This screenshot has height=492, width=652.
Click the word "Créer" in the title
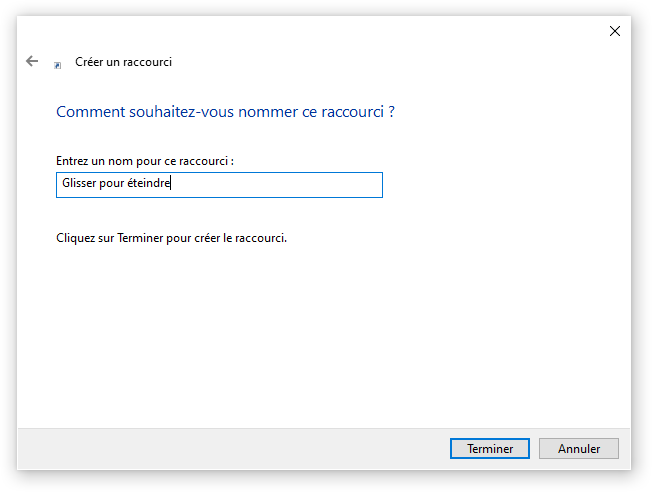click(x=89, y=62)
